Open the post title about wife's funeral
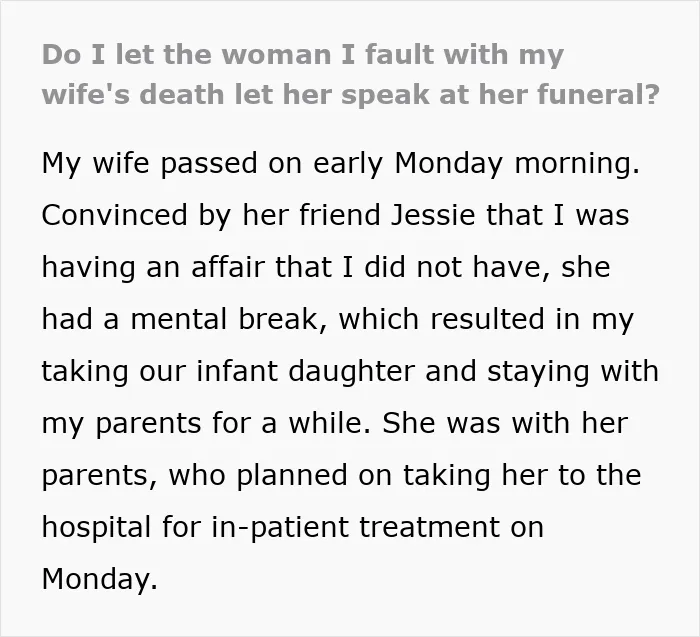 pyautogui.click(x=350, y=75)
